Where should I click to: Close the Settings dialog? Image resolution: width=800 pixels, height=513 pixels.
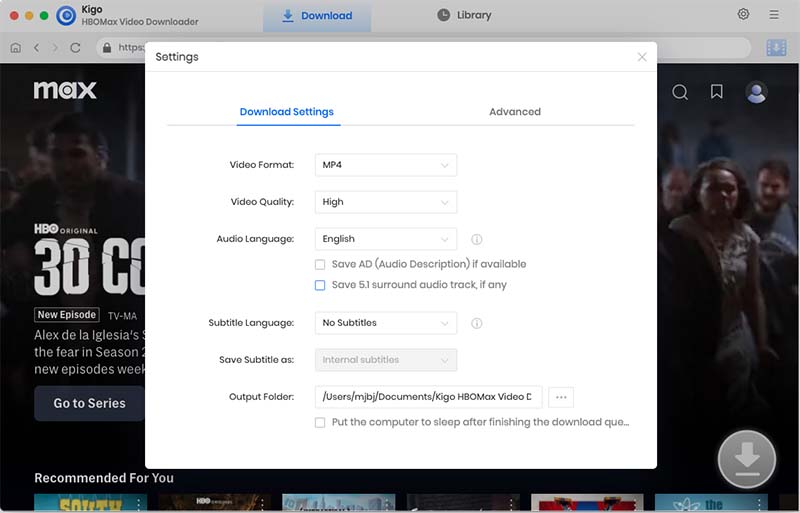[642, 57]
